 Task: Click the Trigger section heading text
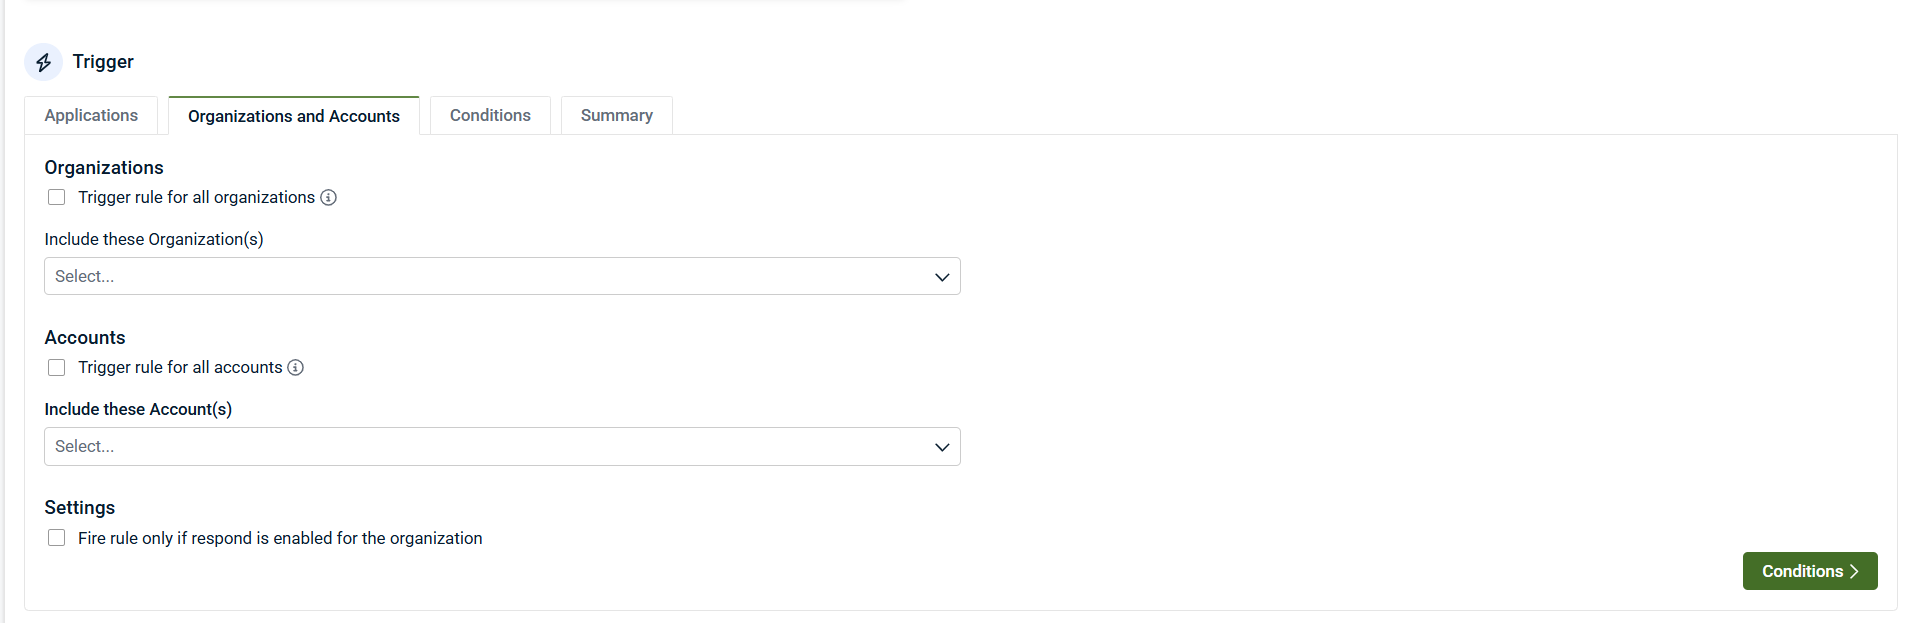coord(103,62)
